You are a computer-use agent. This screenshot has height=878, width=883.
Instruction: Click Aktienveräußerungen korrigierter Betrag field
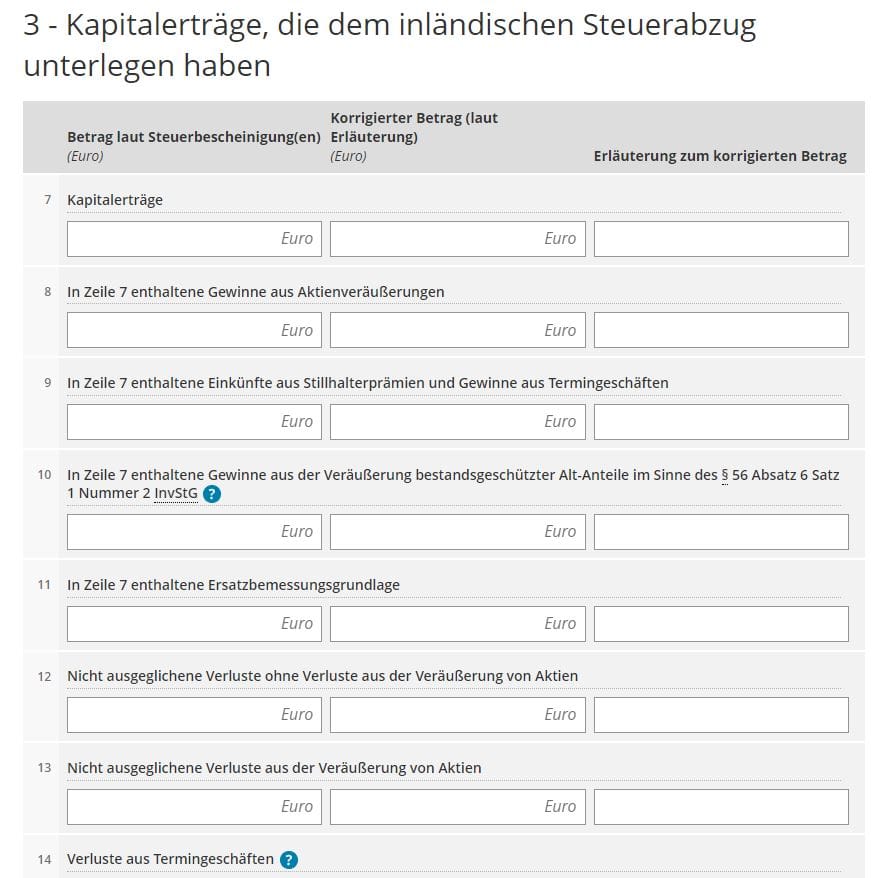click(x=457, y=330)
